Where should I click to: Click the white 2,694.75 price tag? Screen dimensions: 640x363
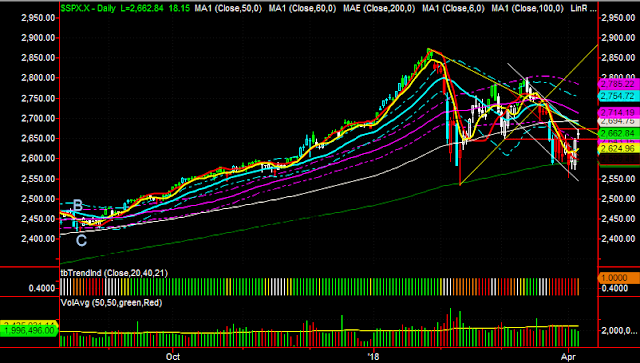click(618, 121)
